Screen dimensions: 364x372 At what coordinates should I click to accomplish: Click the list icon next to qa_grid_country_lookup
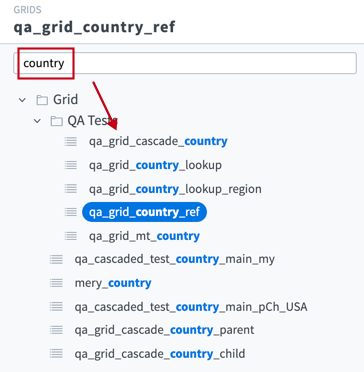[71, 165]
